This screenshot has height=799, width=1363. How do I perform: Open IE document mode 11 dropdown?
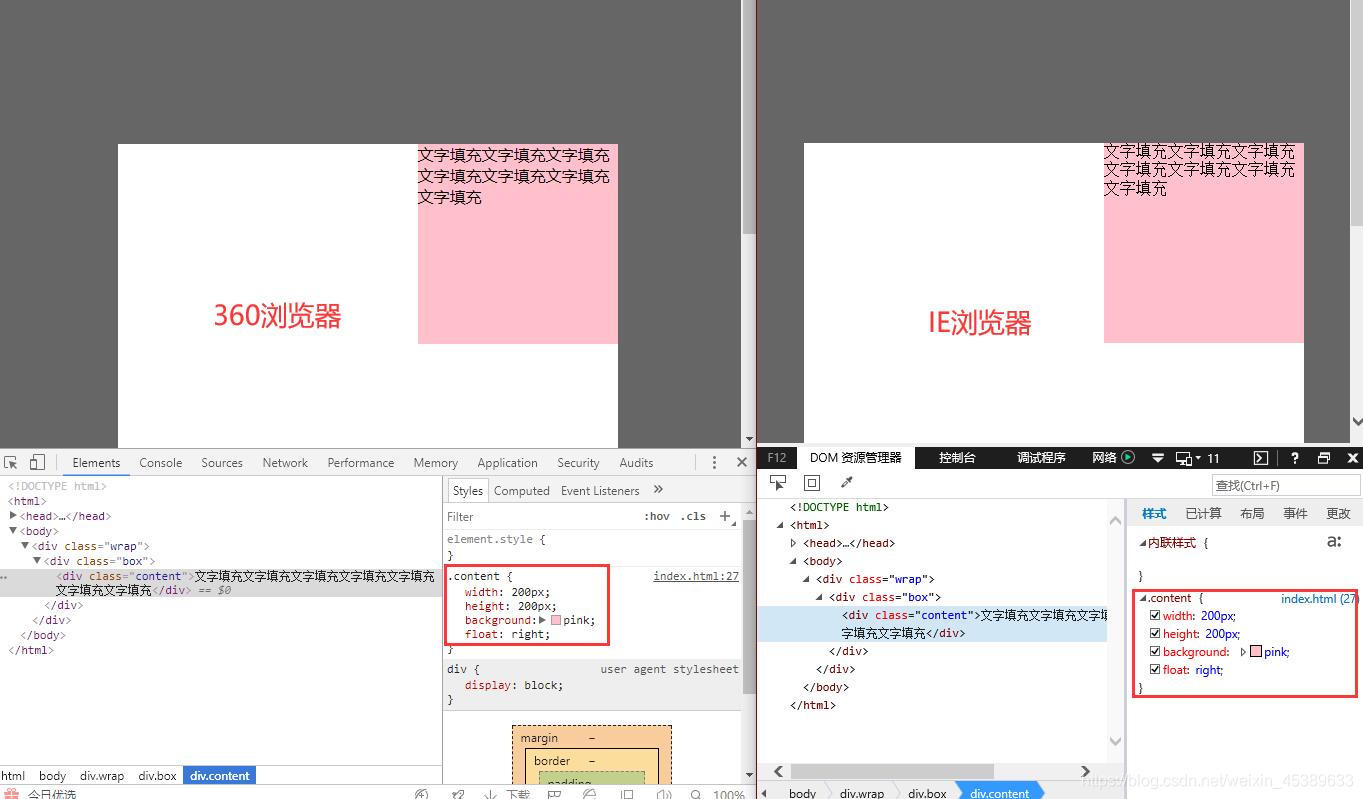1198,458
